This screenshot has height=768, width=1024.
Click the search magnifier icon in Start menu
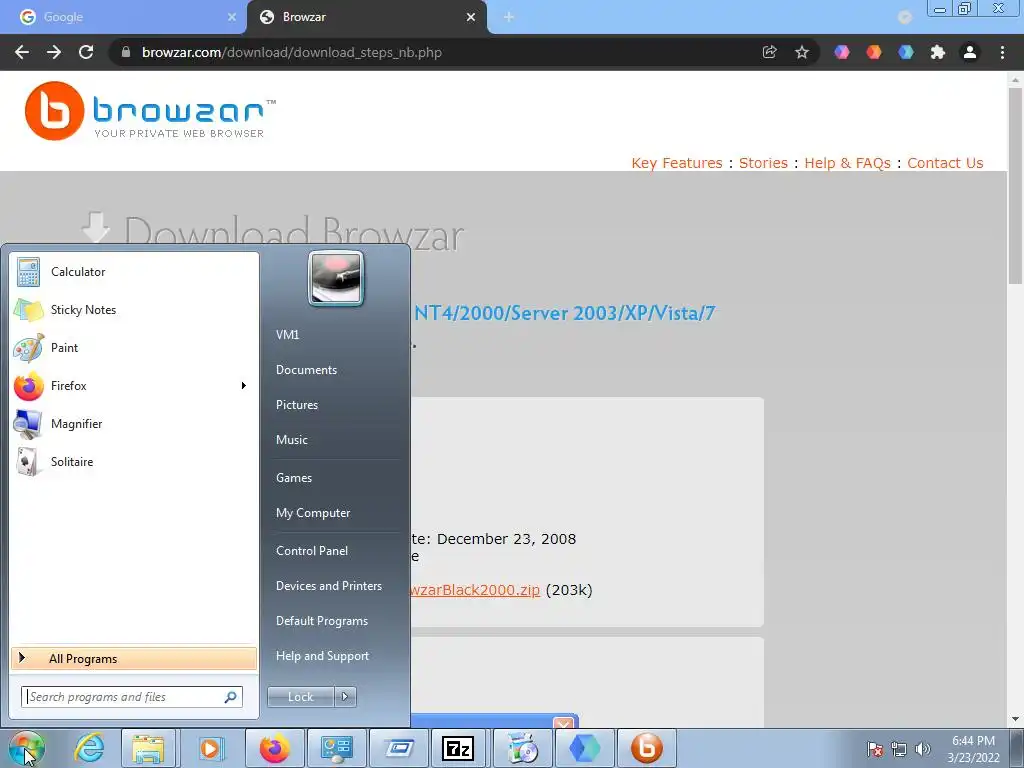(231, 697)
